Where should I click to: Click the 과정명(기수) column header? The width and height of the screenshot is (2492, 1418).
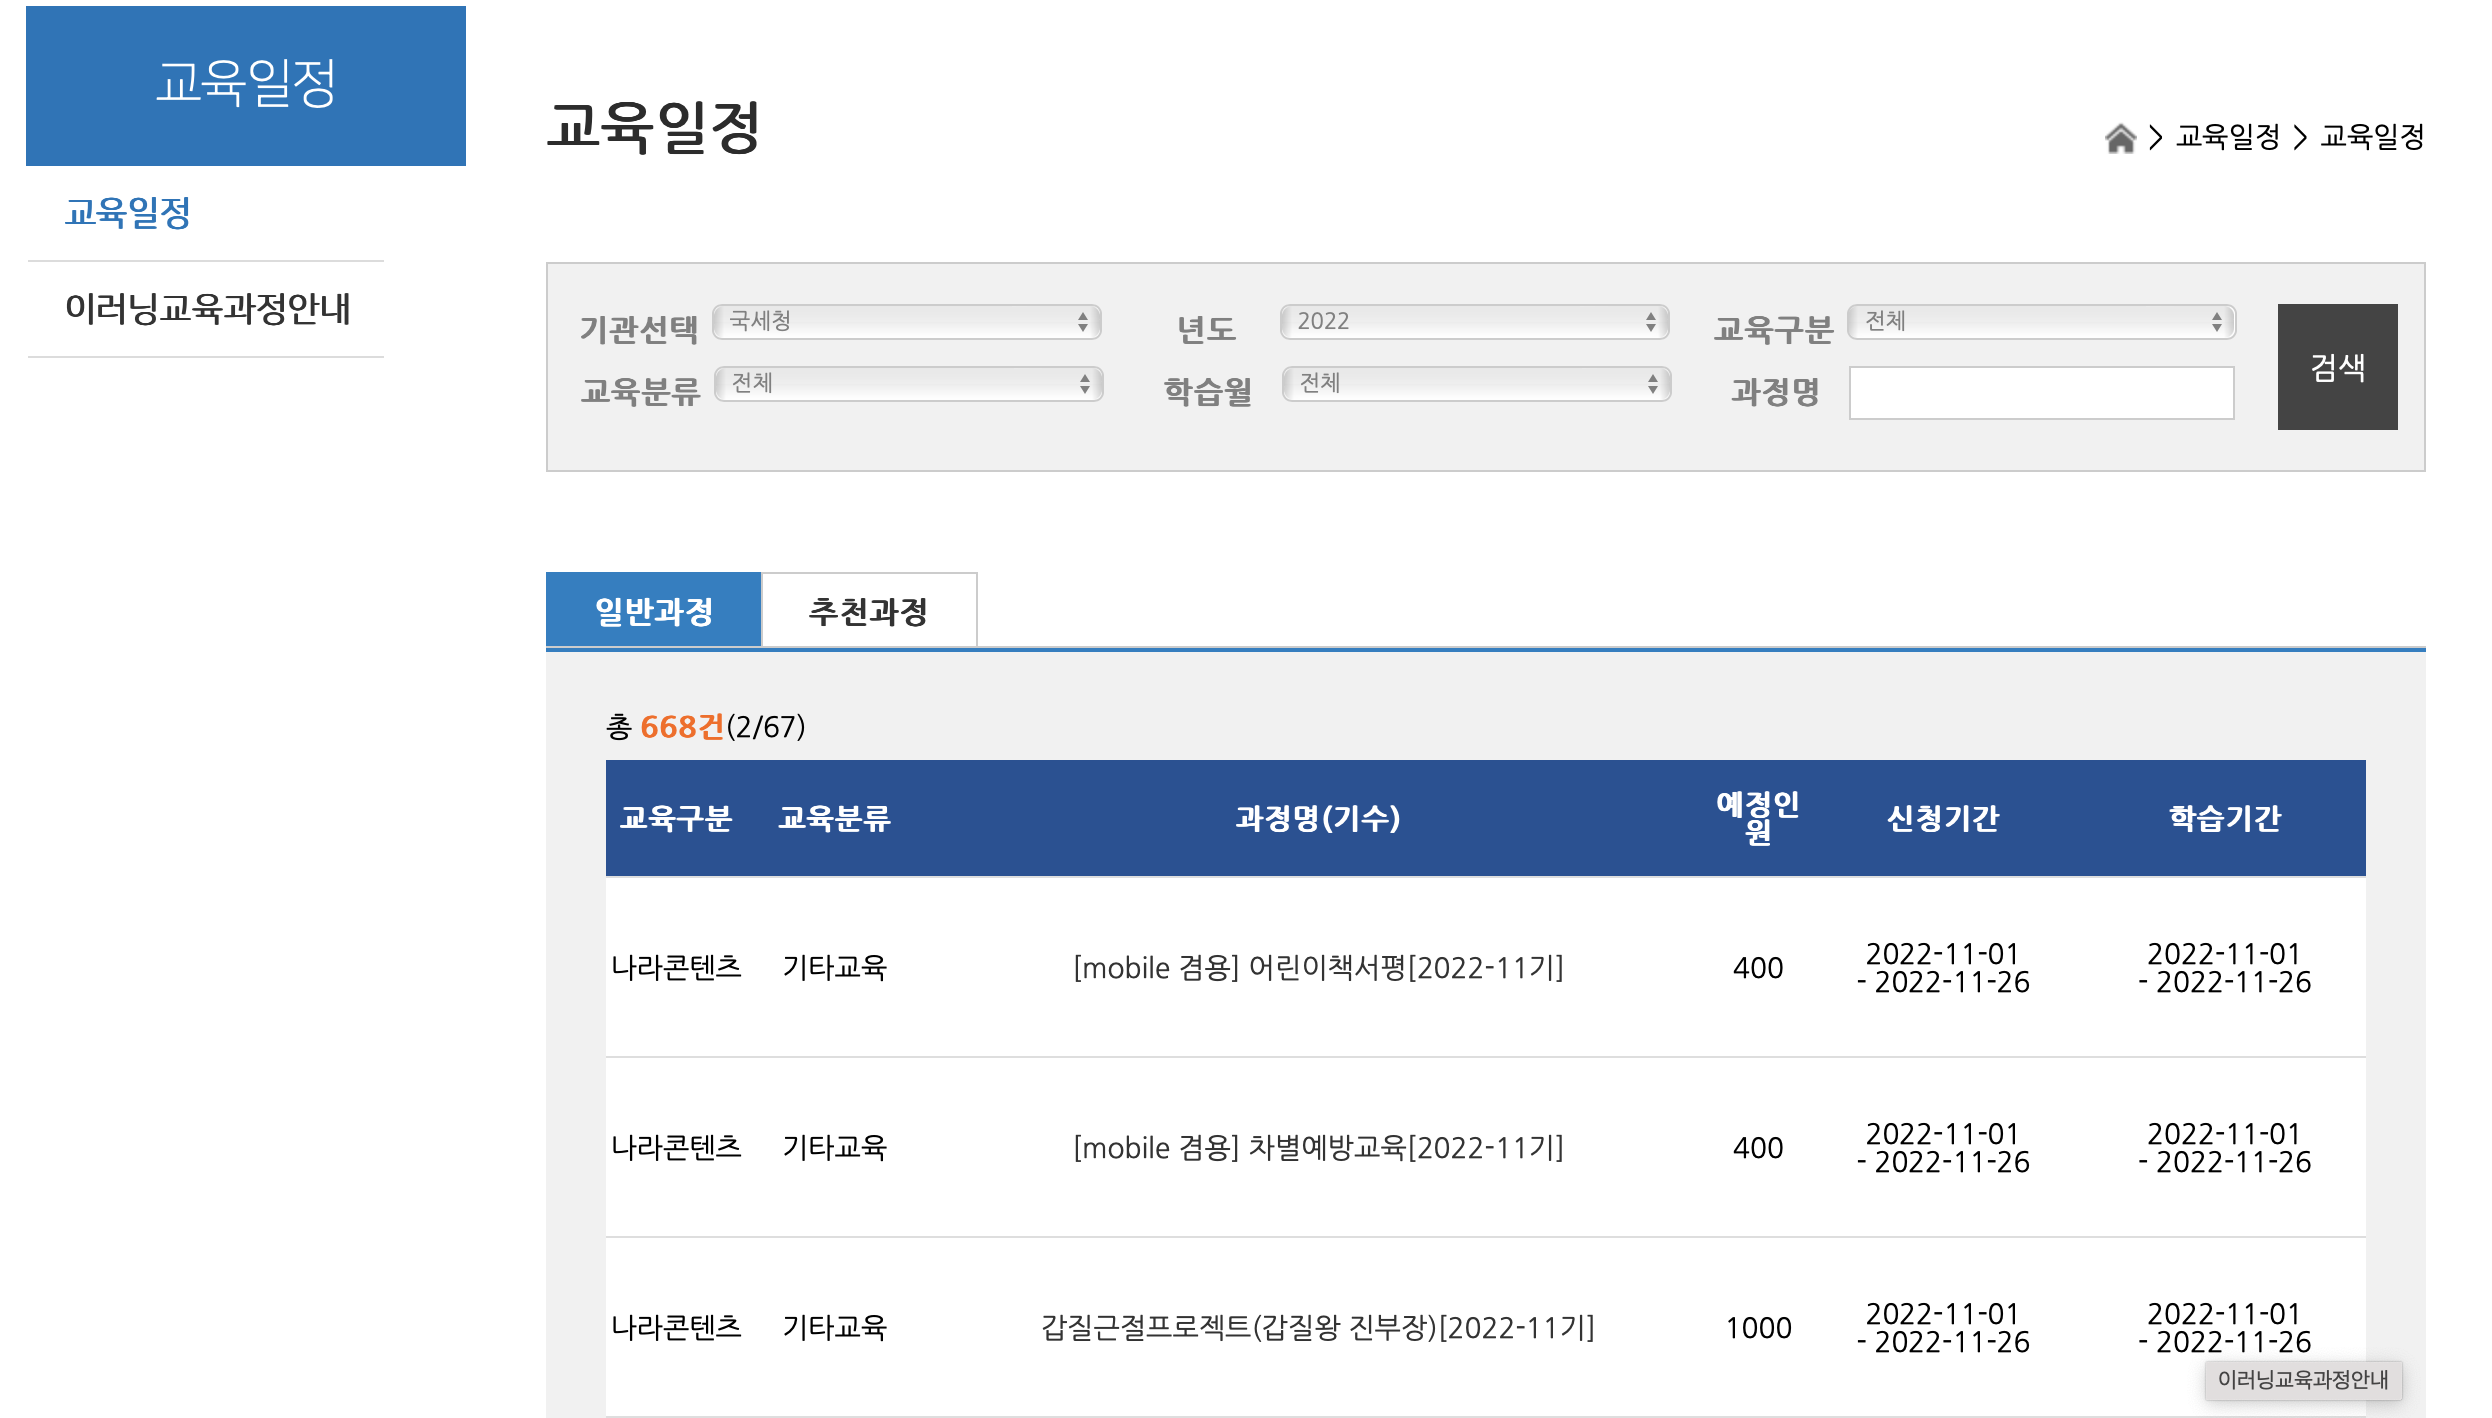click(1317, 818)
